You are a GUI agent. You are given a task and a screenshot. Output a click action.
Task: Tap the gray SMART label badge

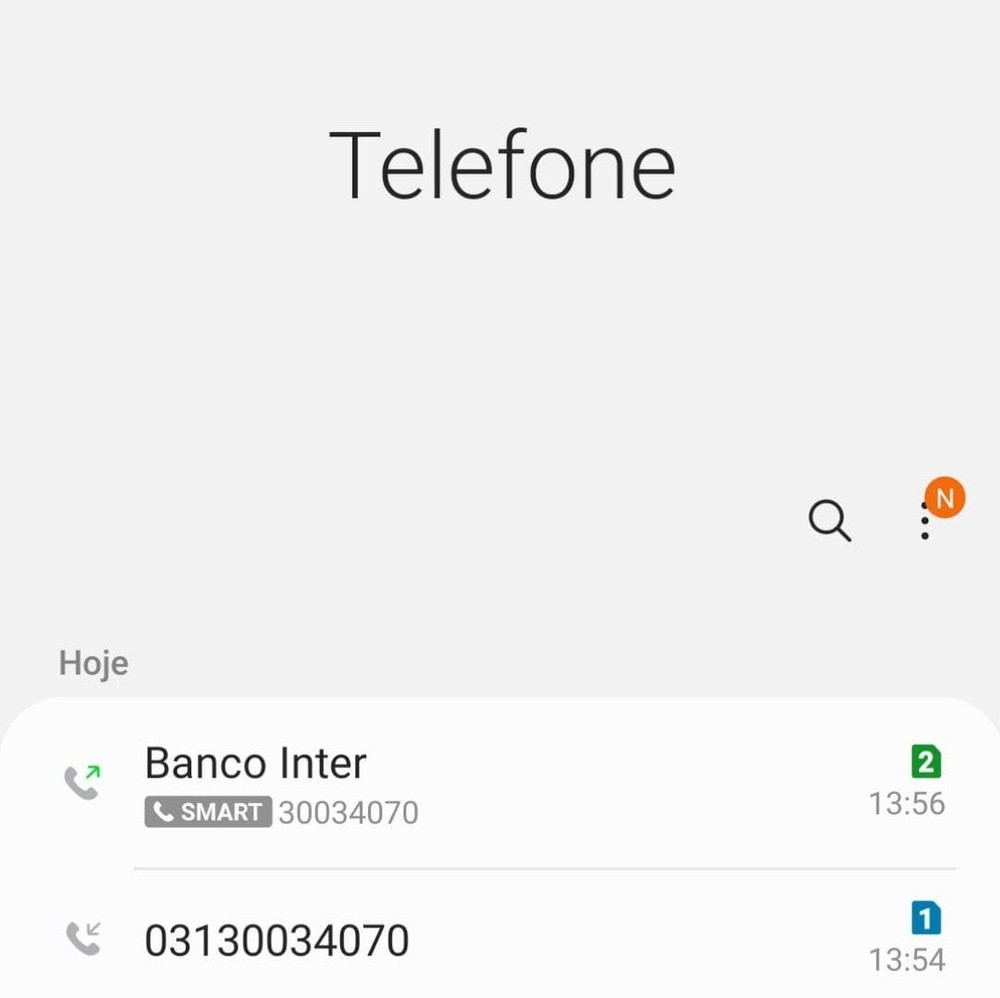pos(209,812)
